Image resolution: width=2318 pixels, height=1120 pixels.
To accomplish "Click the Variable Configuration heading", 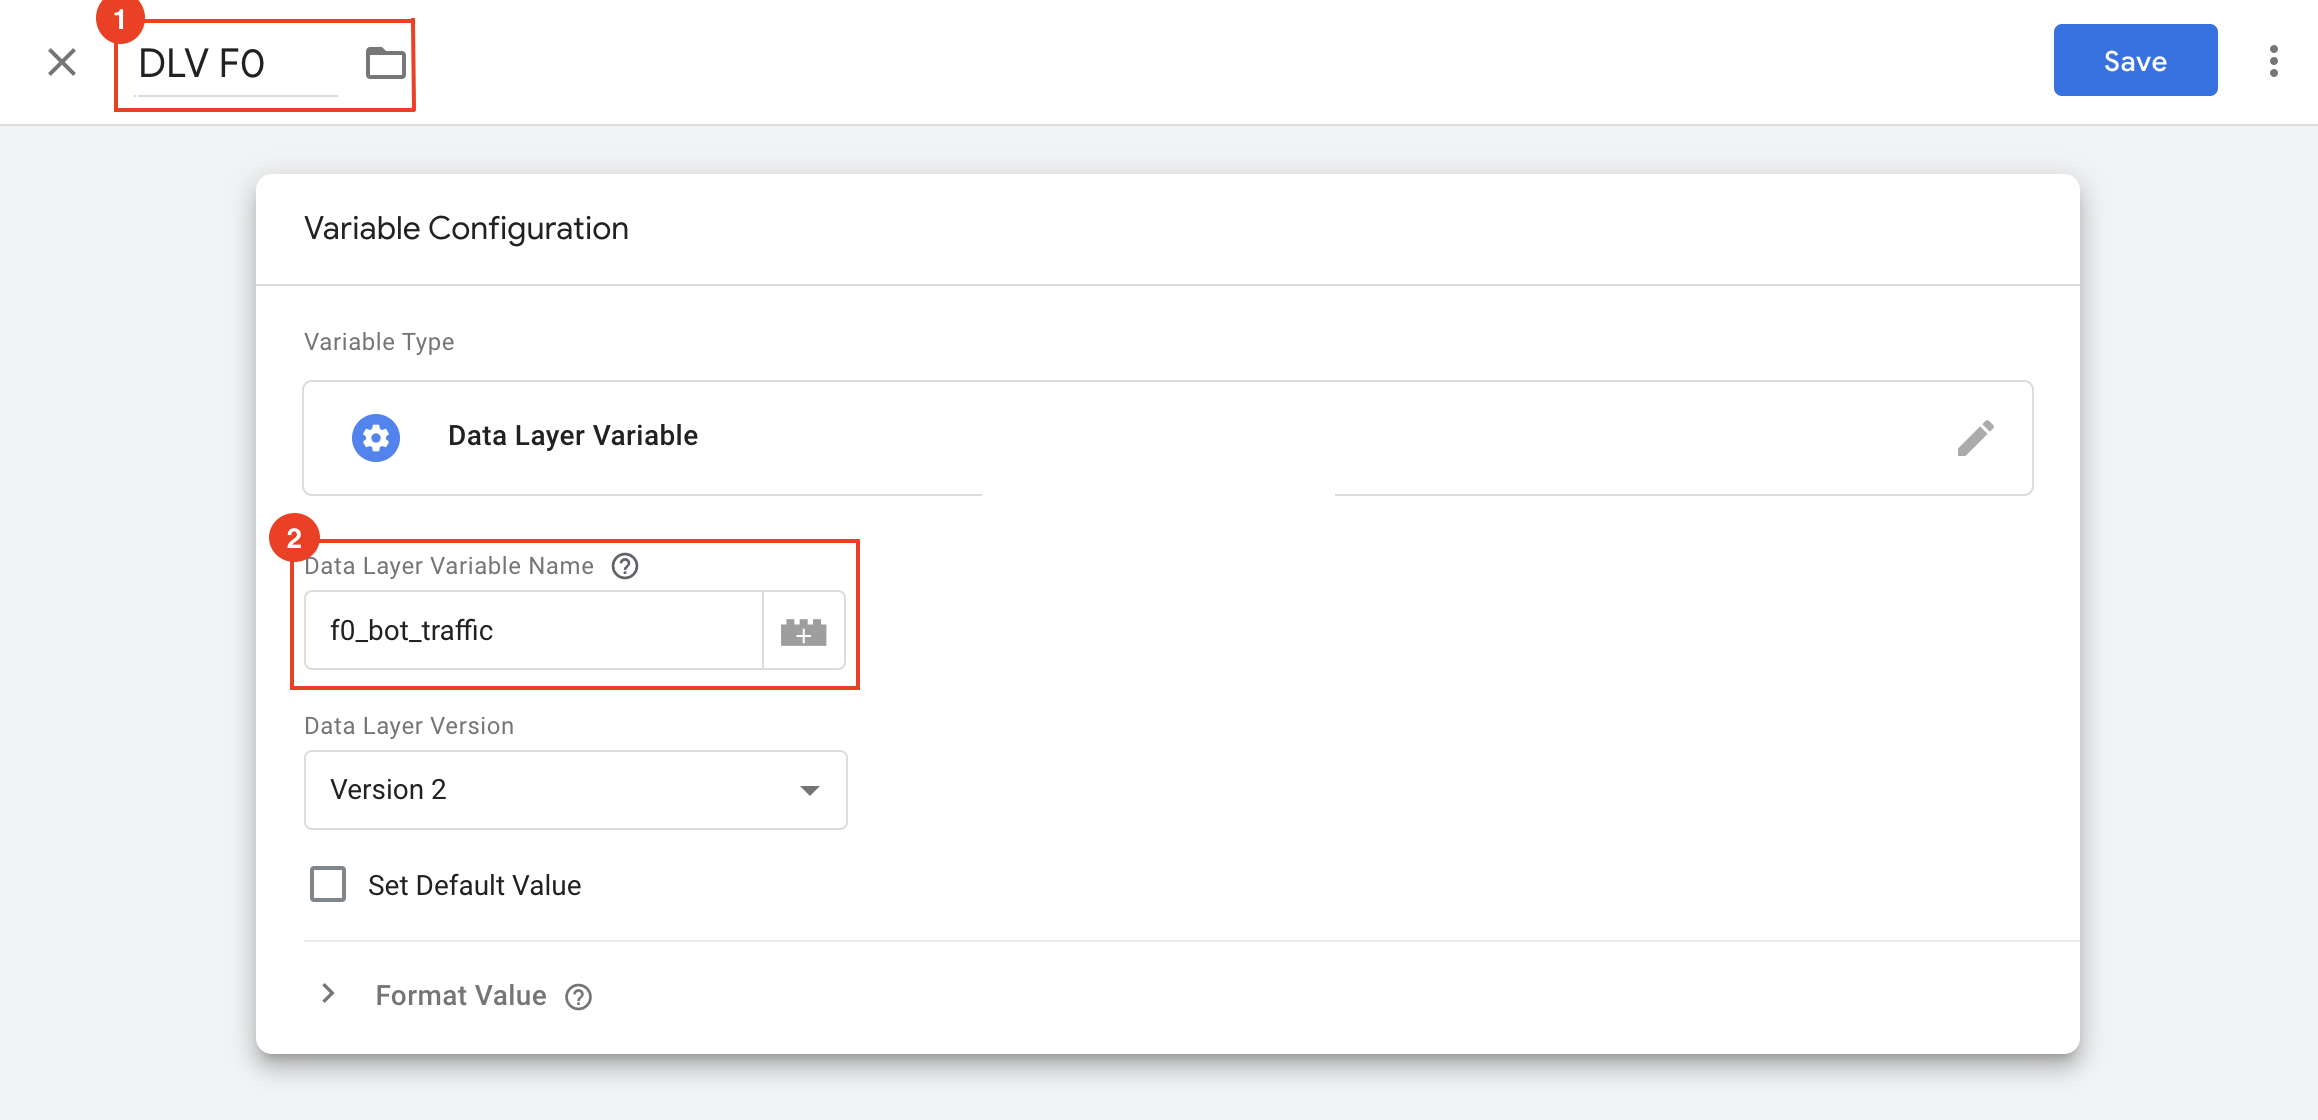I will click(x=466, y=229).
